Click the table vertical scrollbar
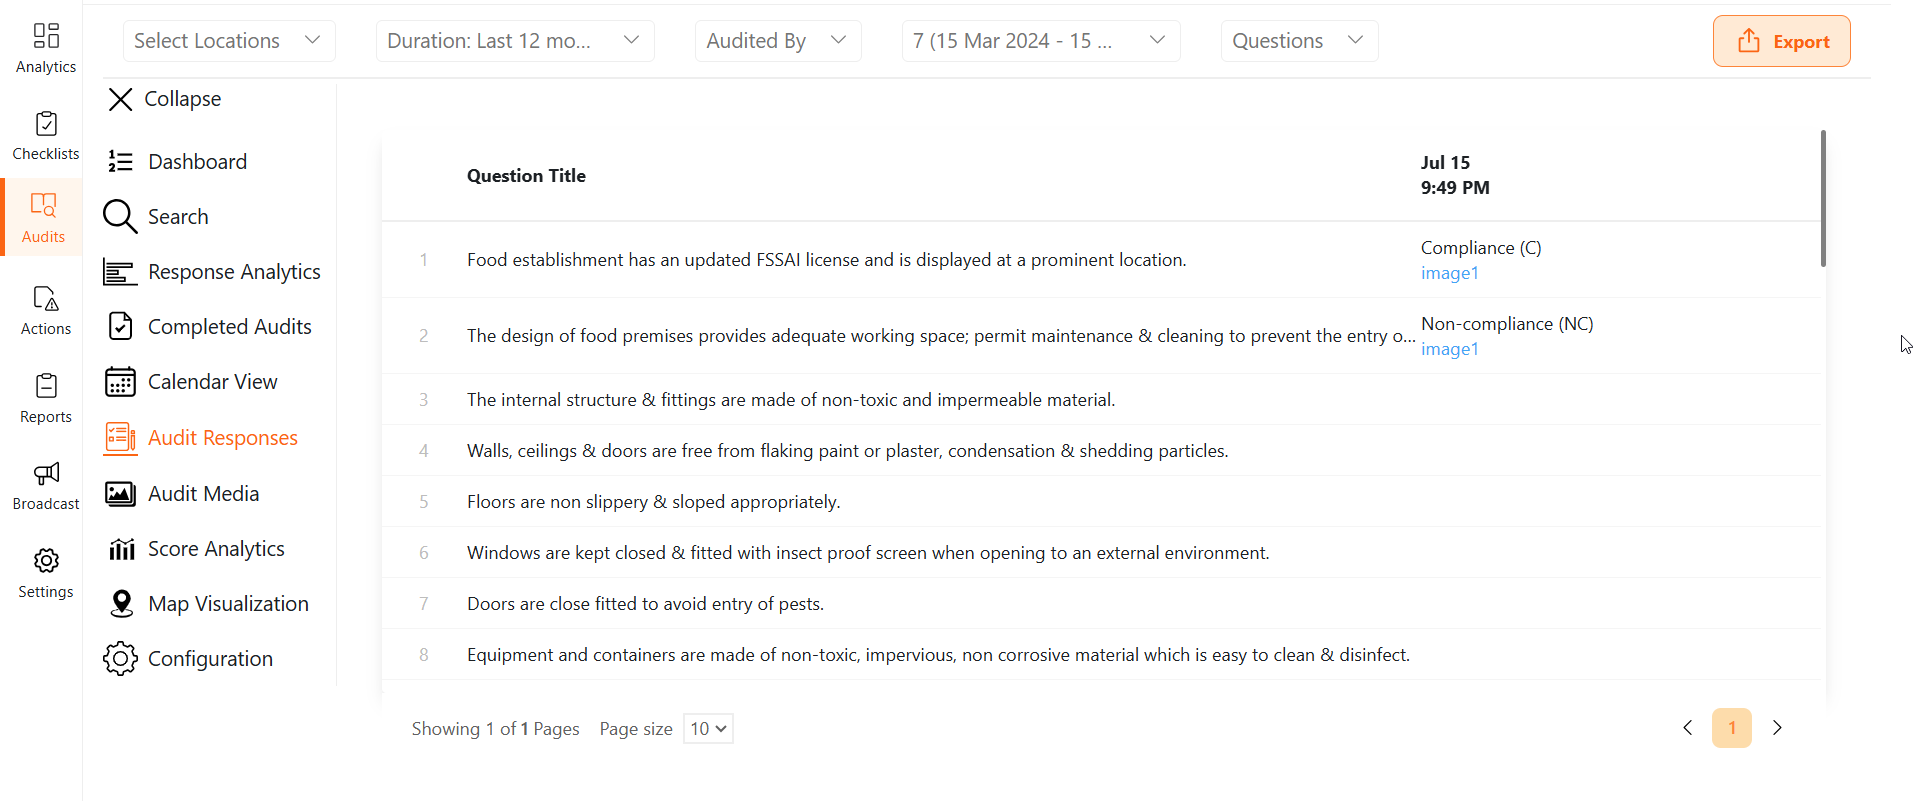Viewport: 1920px width, 801px height. tap(1823, 200)
